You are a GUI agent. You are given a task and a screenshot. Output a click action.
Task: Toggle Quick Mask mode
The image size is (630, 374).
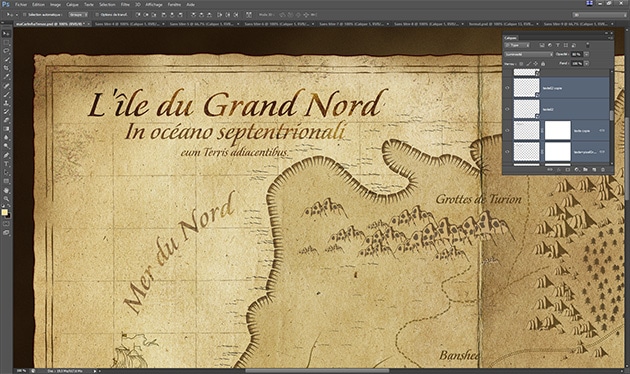tap(6, 224)
